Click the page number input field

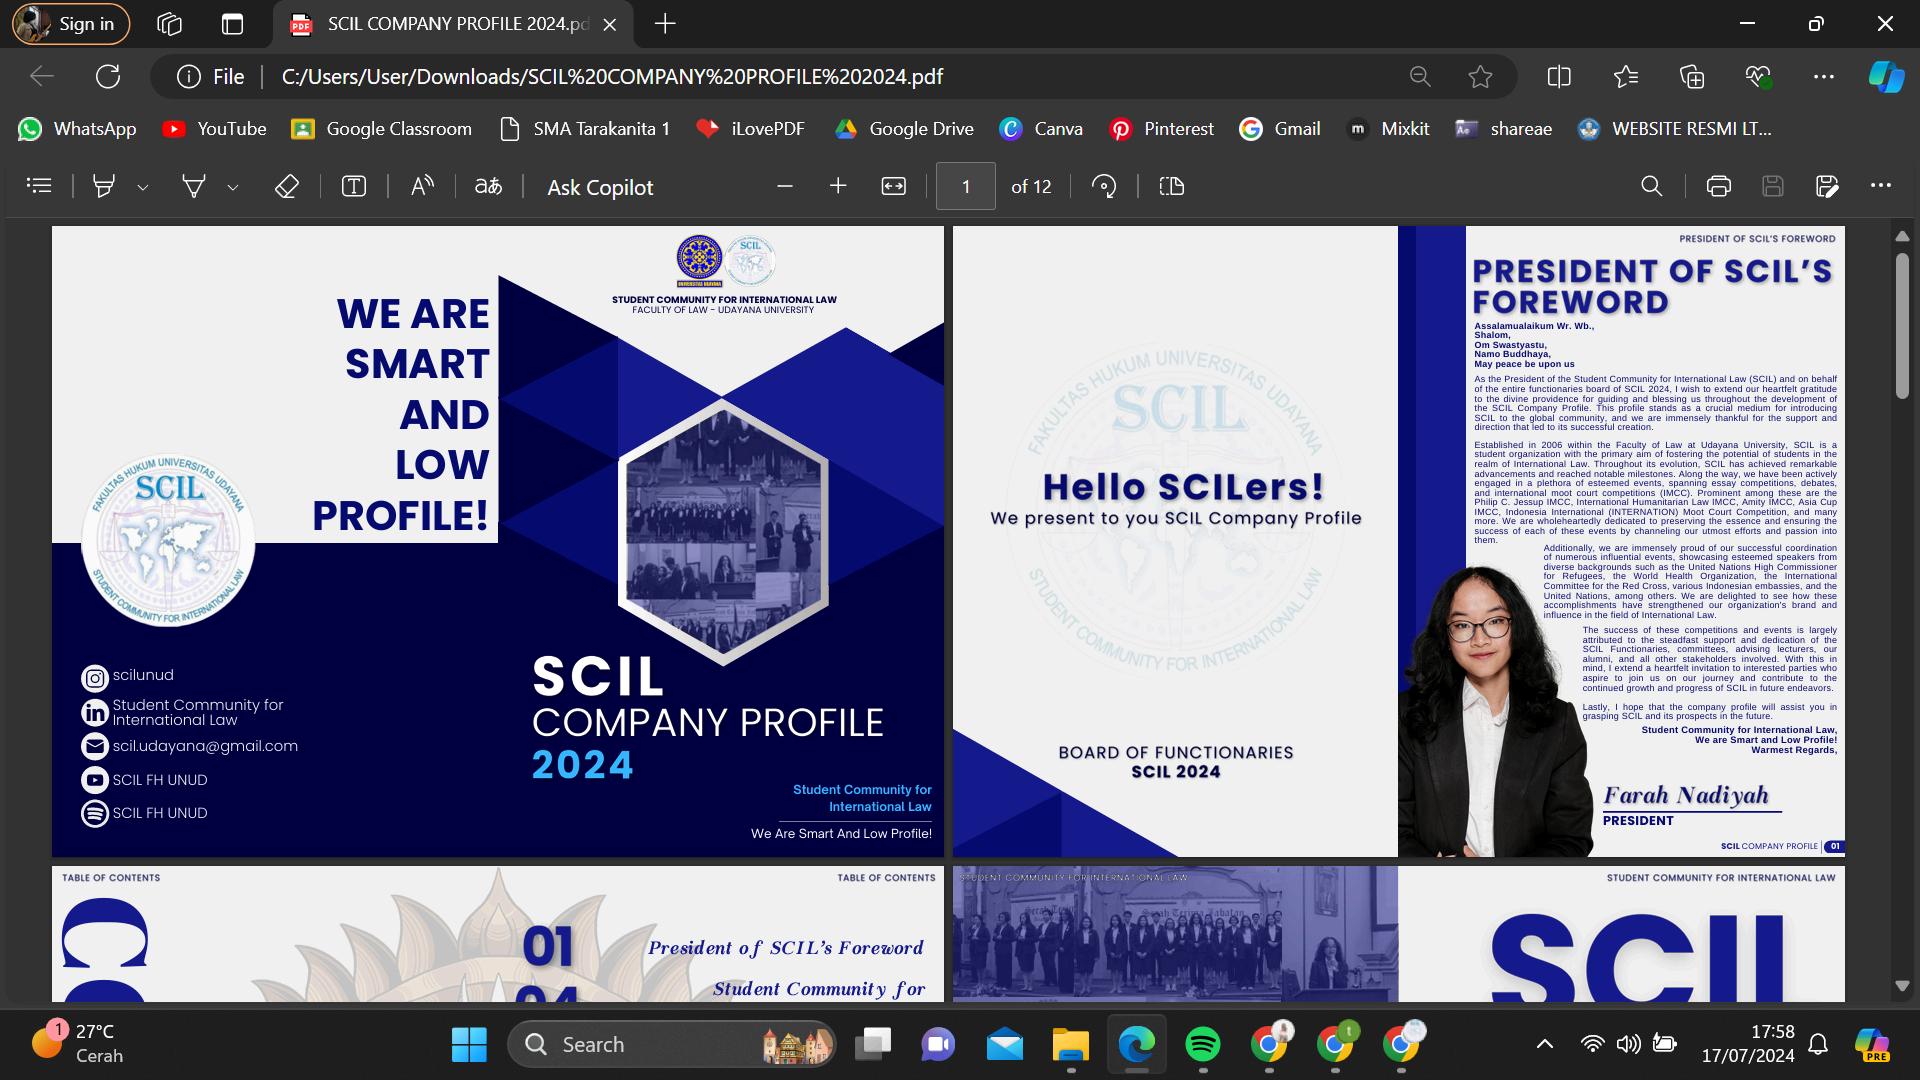tap(965, 186)
